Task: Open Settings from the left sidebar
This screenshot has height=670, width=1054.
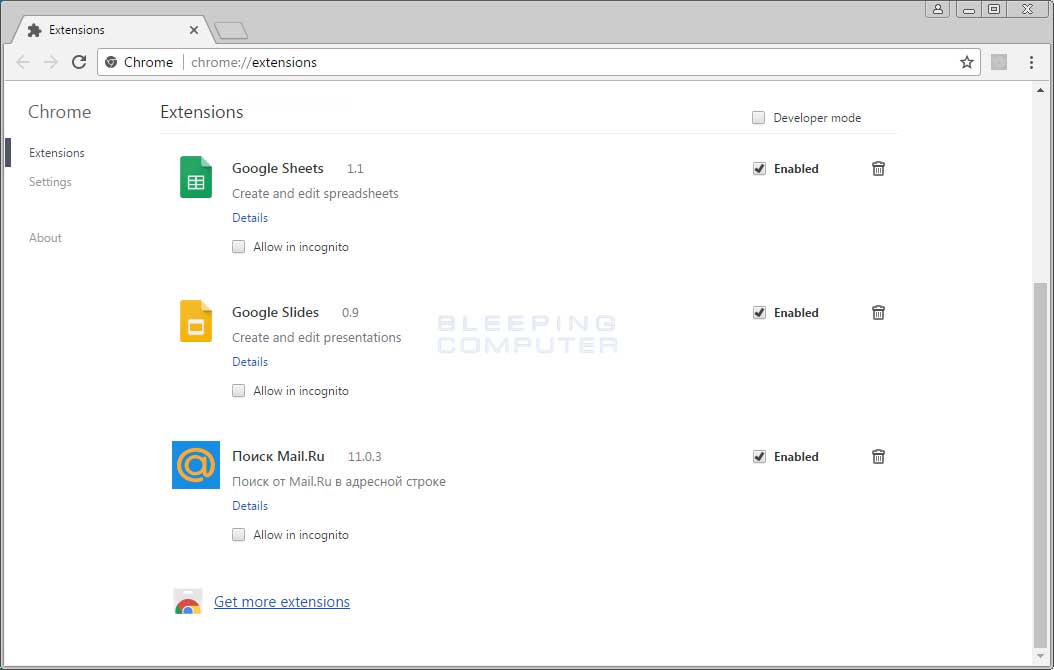Action: tap(50, 182)
